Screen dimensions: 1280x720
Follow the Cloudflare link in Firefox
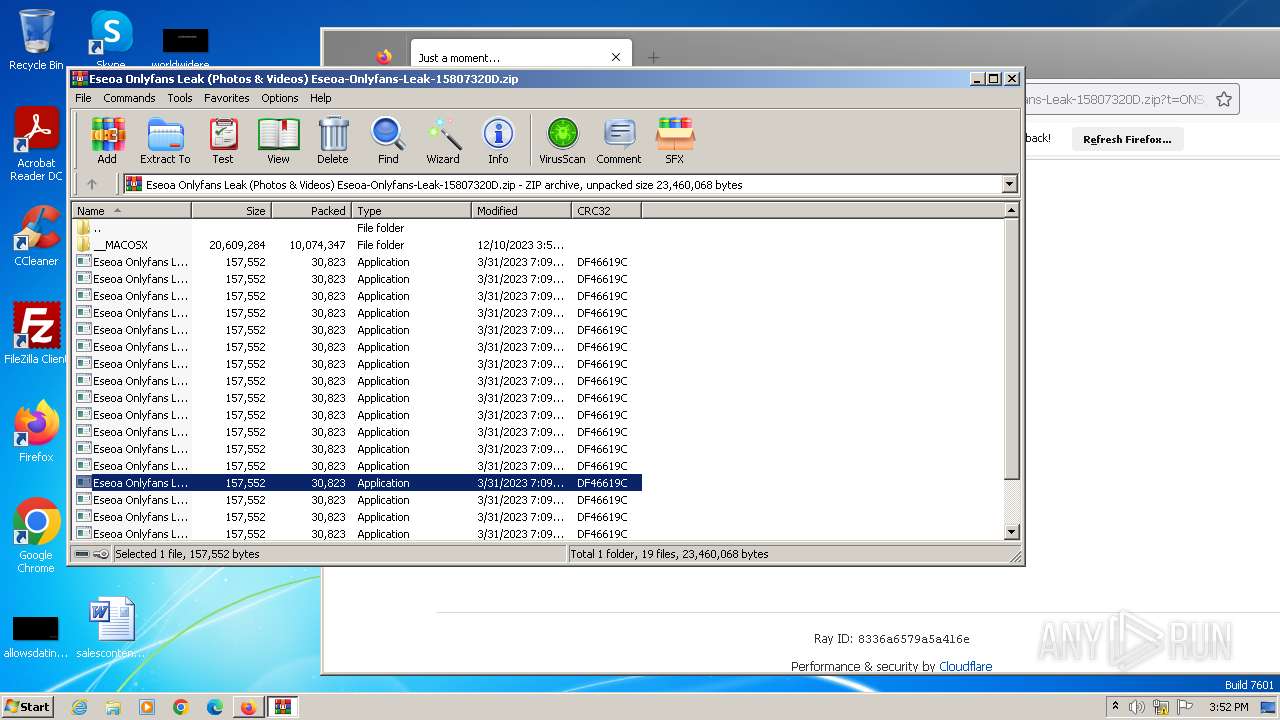(965, 666)
